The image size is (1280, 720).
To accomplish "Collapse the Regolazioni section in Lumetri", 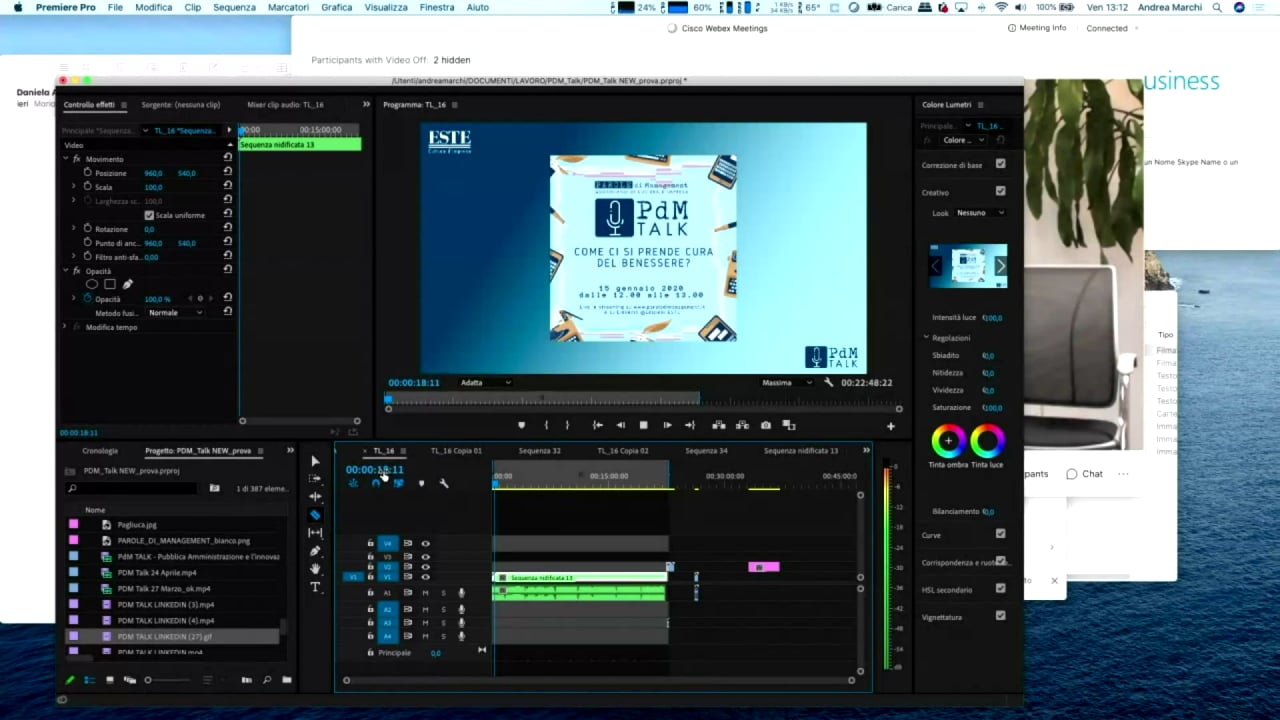I will pyautogui.click(x=926, y=338).
